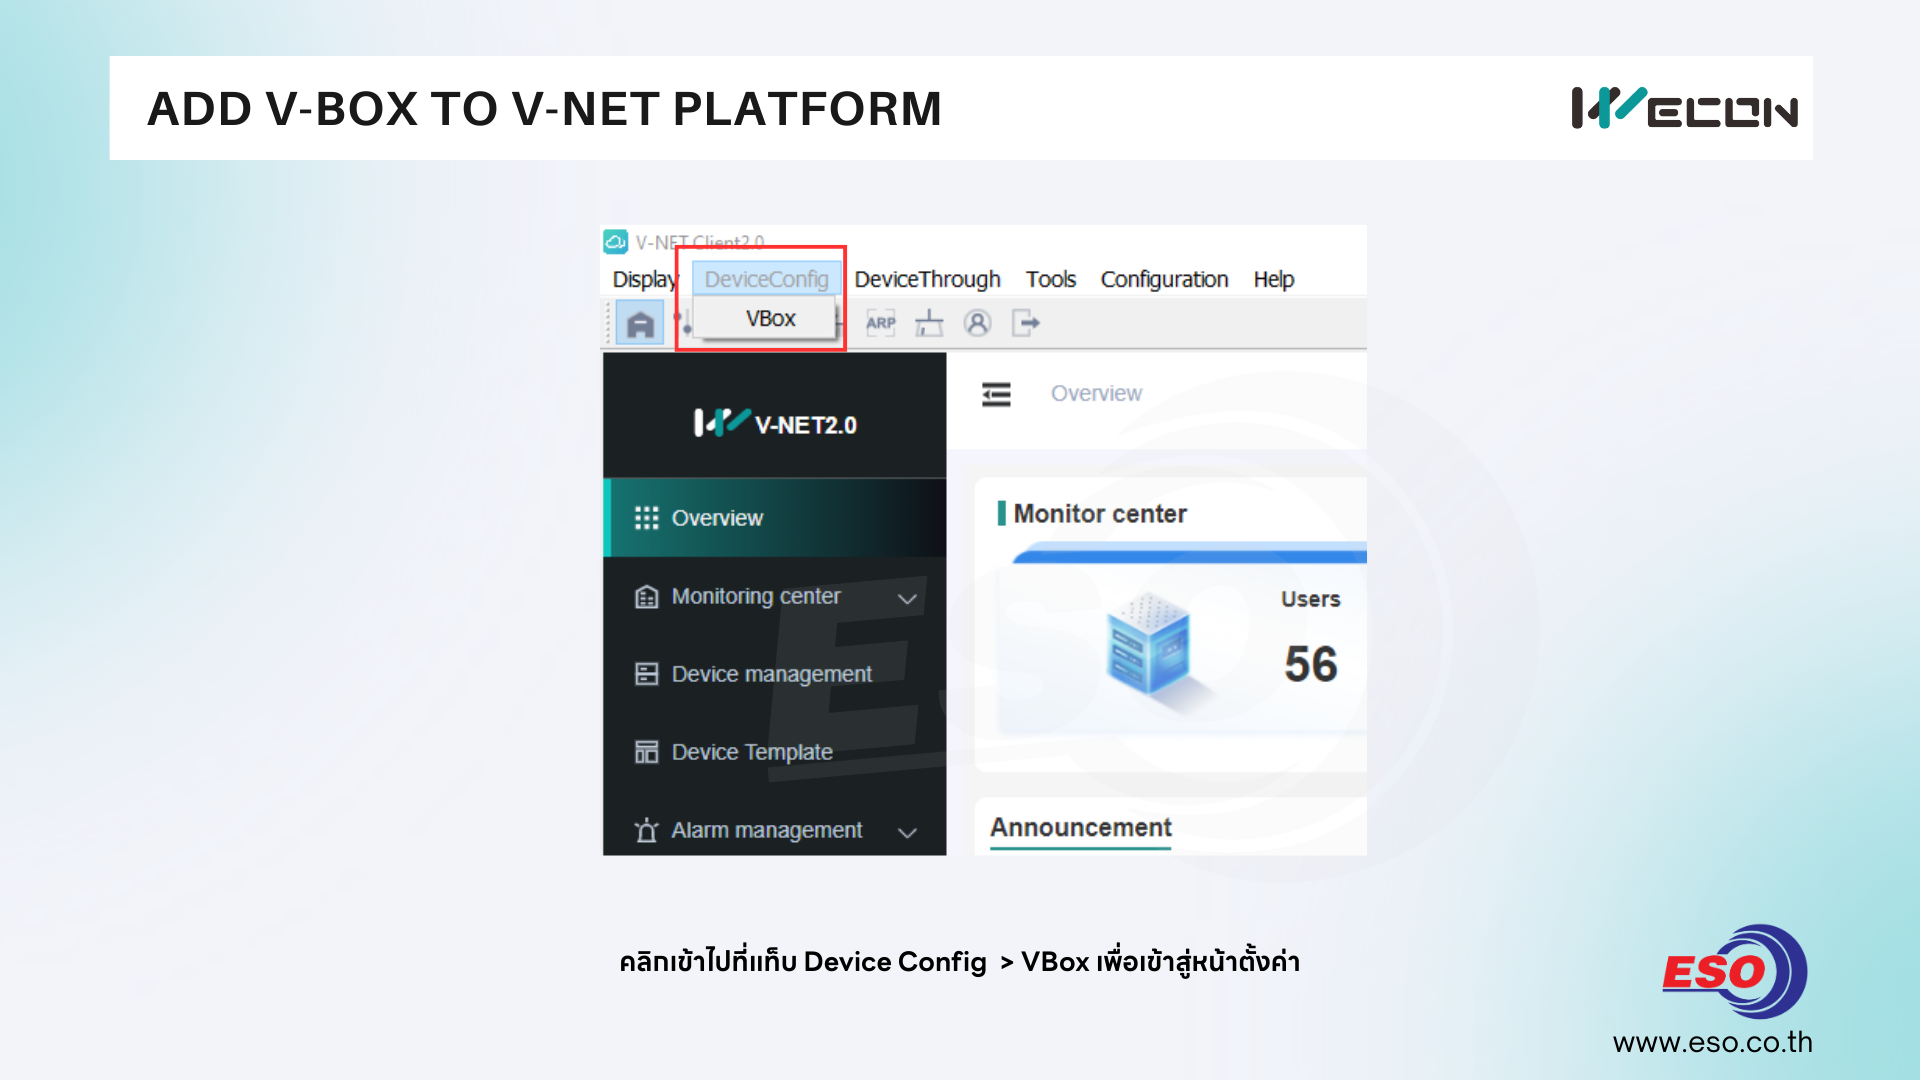Click the V-NET Client cloud app icon
This screenshot has width=1920, height=1080.
pos(616,242)
